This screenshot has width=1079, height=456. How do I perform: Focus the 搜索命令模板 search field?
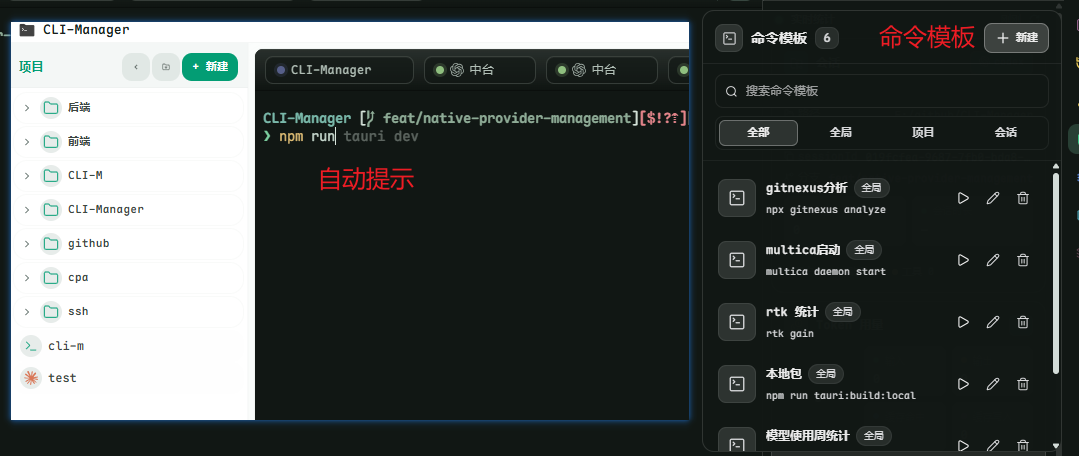pos(882,91)
